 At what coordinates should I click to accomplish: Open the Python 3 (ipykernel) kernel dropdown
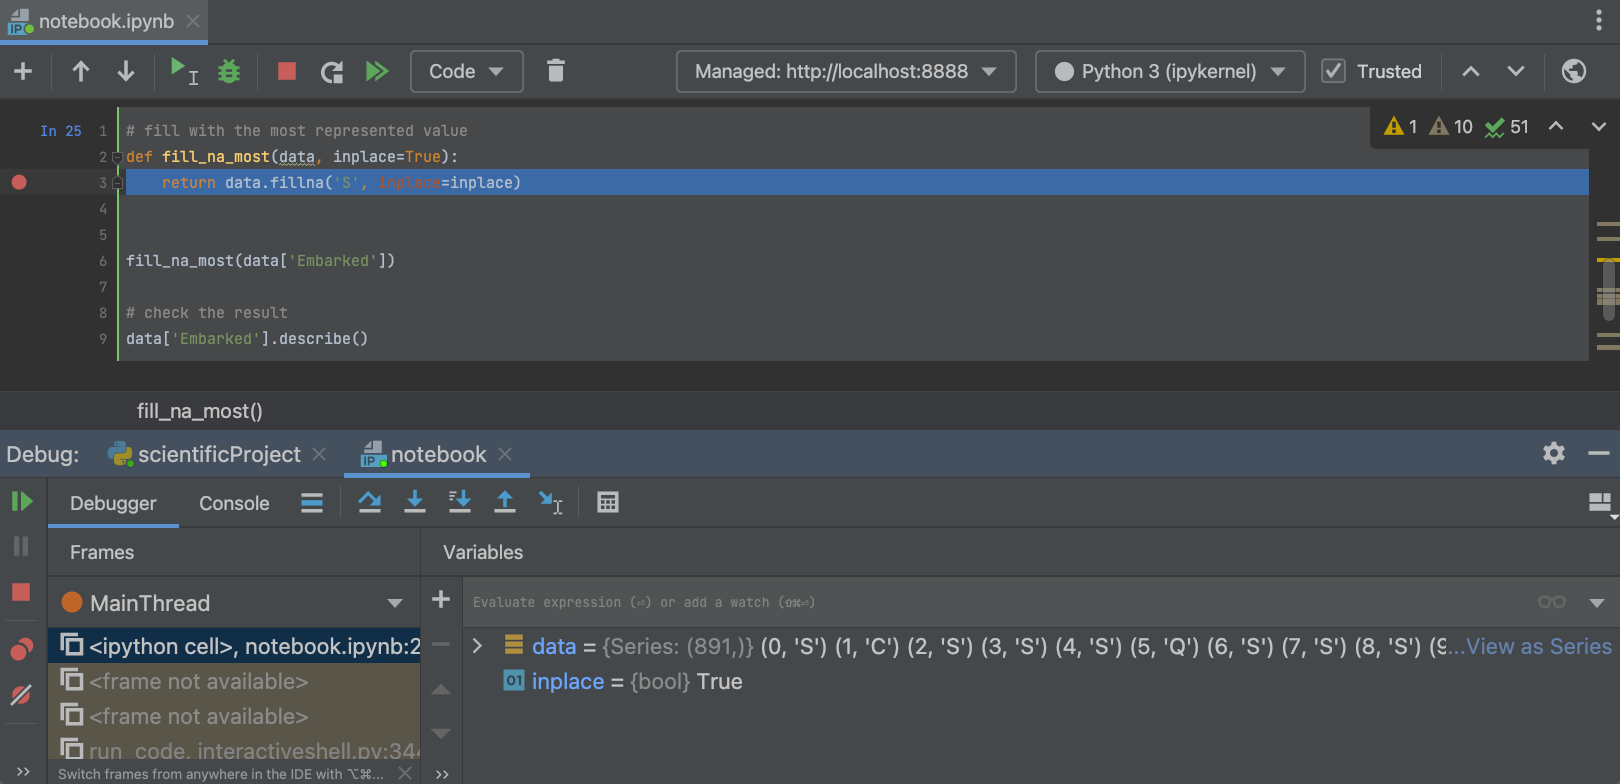coord(1169,71)
